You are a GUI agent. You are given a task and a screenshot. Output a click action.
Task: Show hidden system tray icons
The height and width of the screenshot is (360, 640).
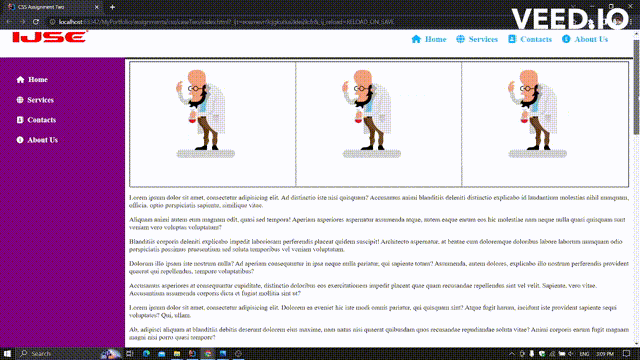coord(511,353)
